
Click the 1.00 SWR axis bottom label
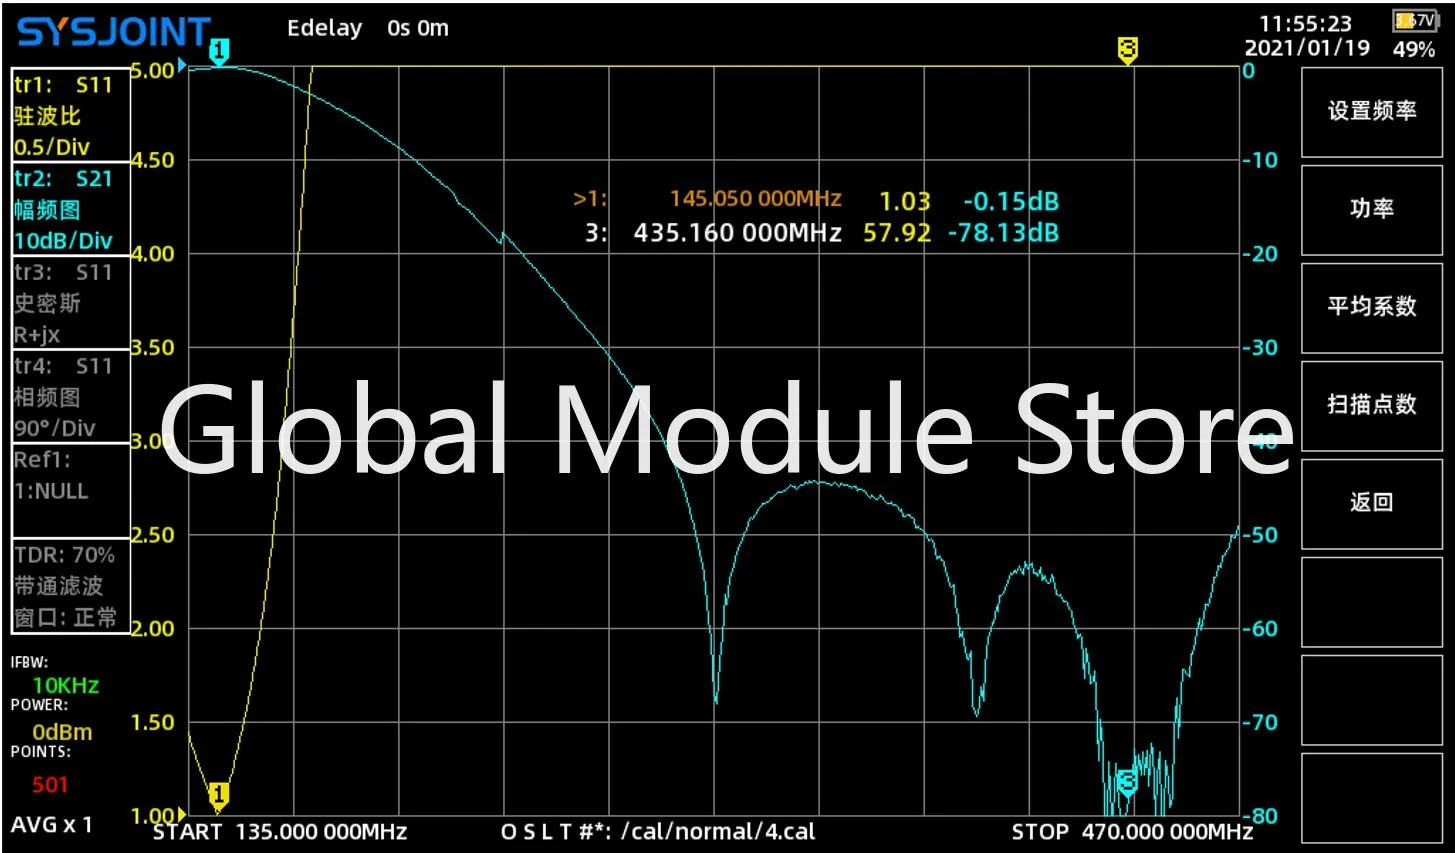point(152,816)
